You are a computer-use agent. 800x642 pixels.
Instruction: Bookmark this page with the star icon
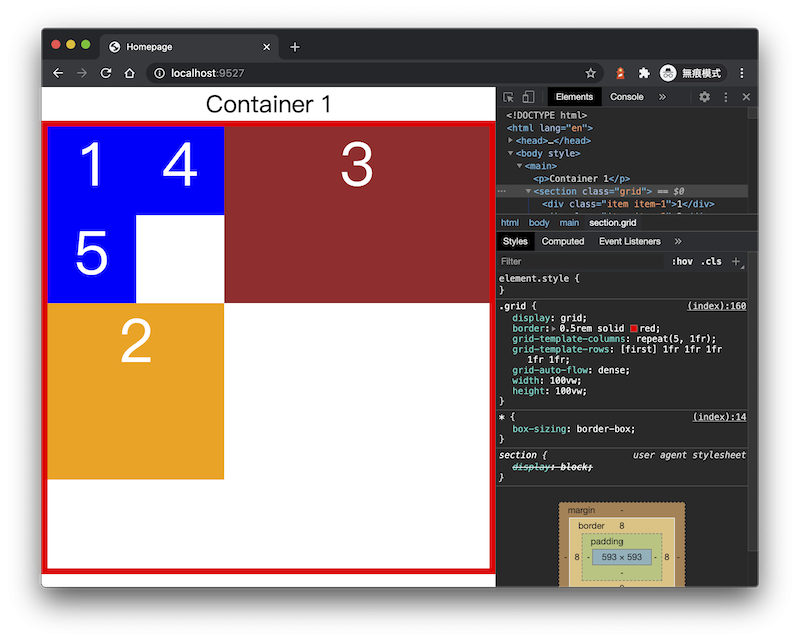click(590, 73)
